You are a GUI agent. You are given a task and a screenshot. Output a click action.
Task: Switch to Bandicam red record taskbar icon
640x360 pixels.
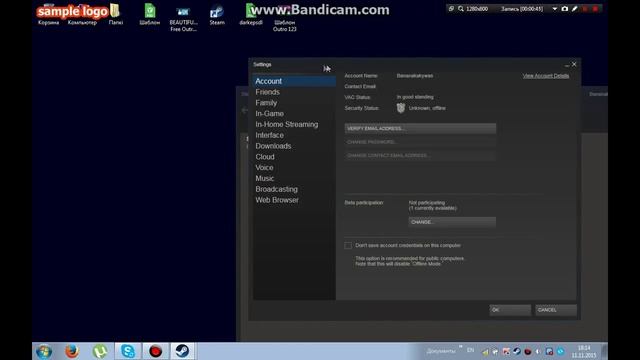[155, 351]
